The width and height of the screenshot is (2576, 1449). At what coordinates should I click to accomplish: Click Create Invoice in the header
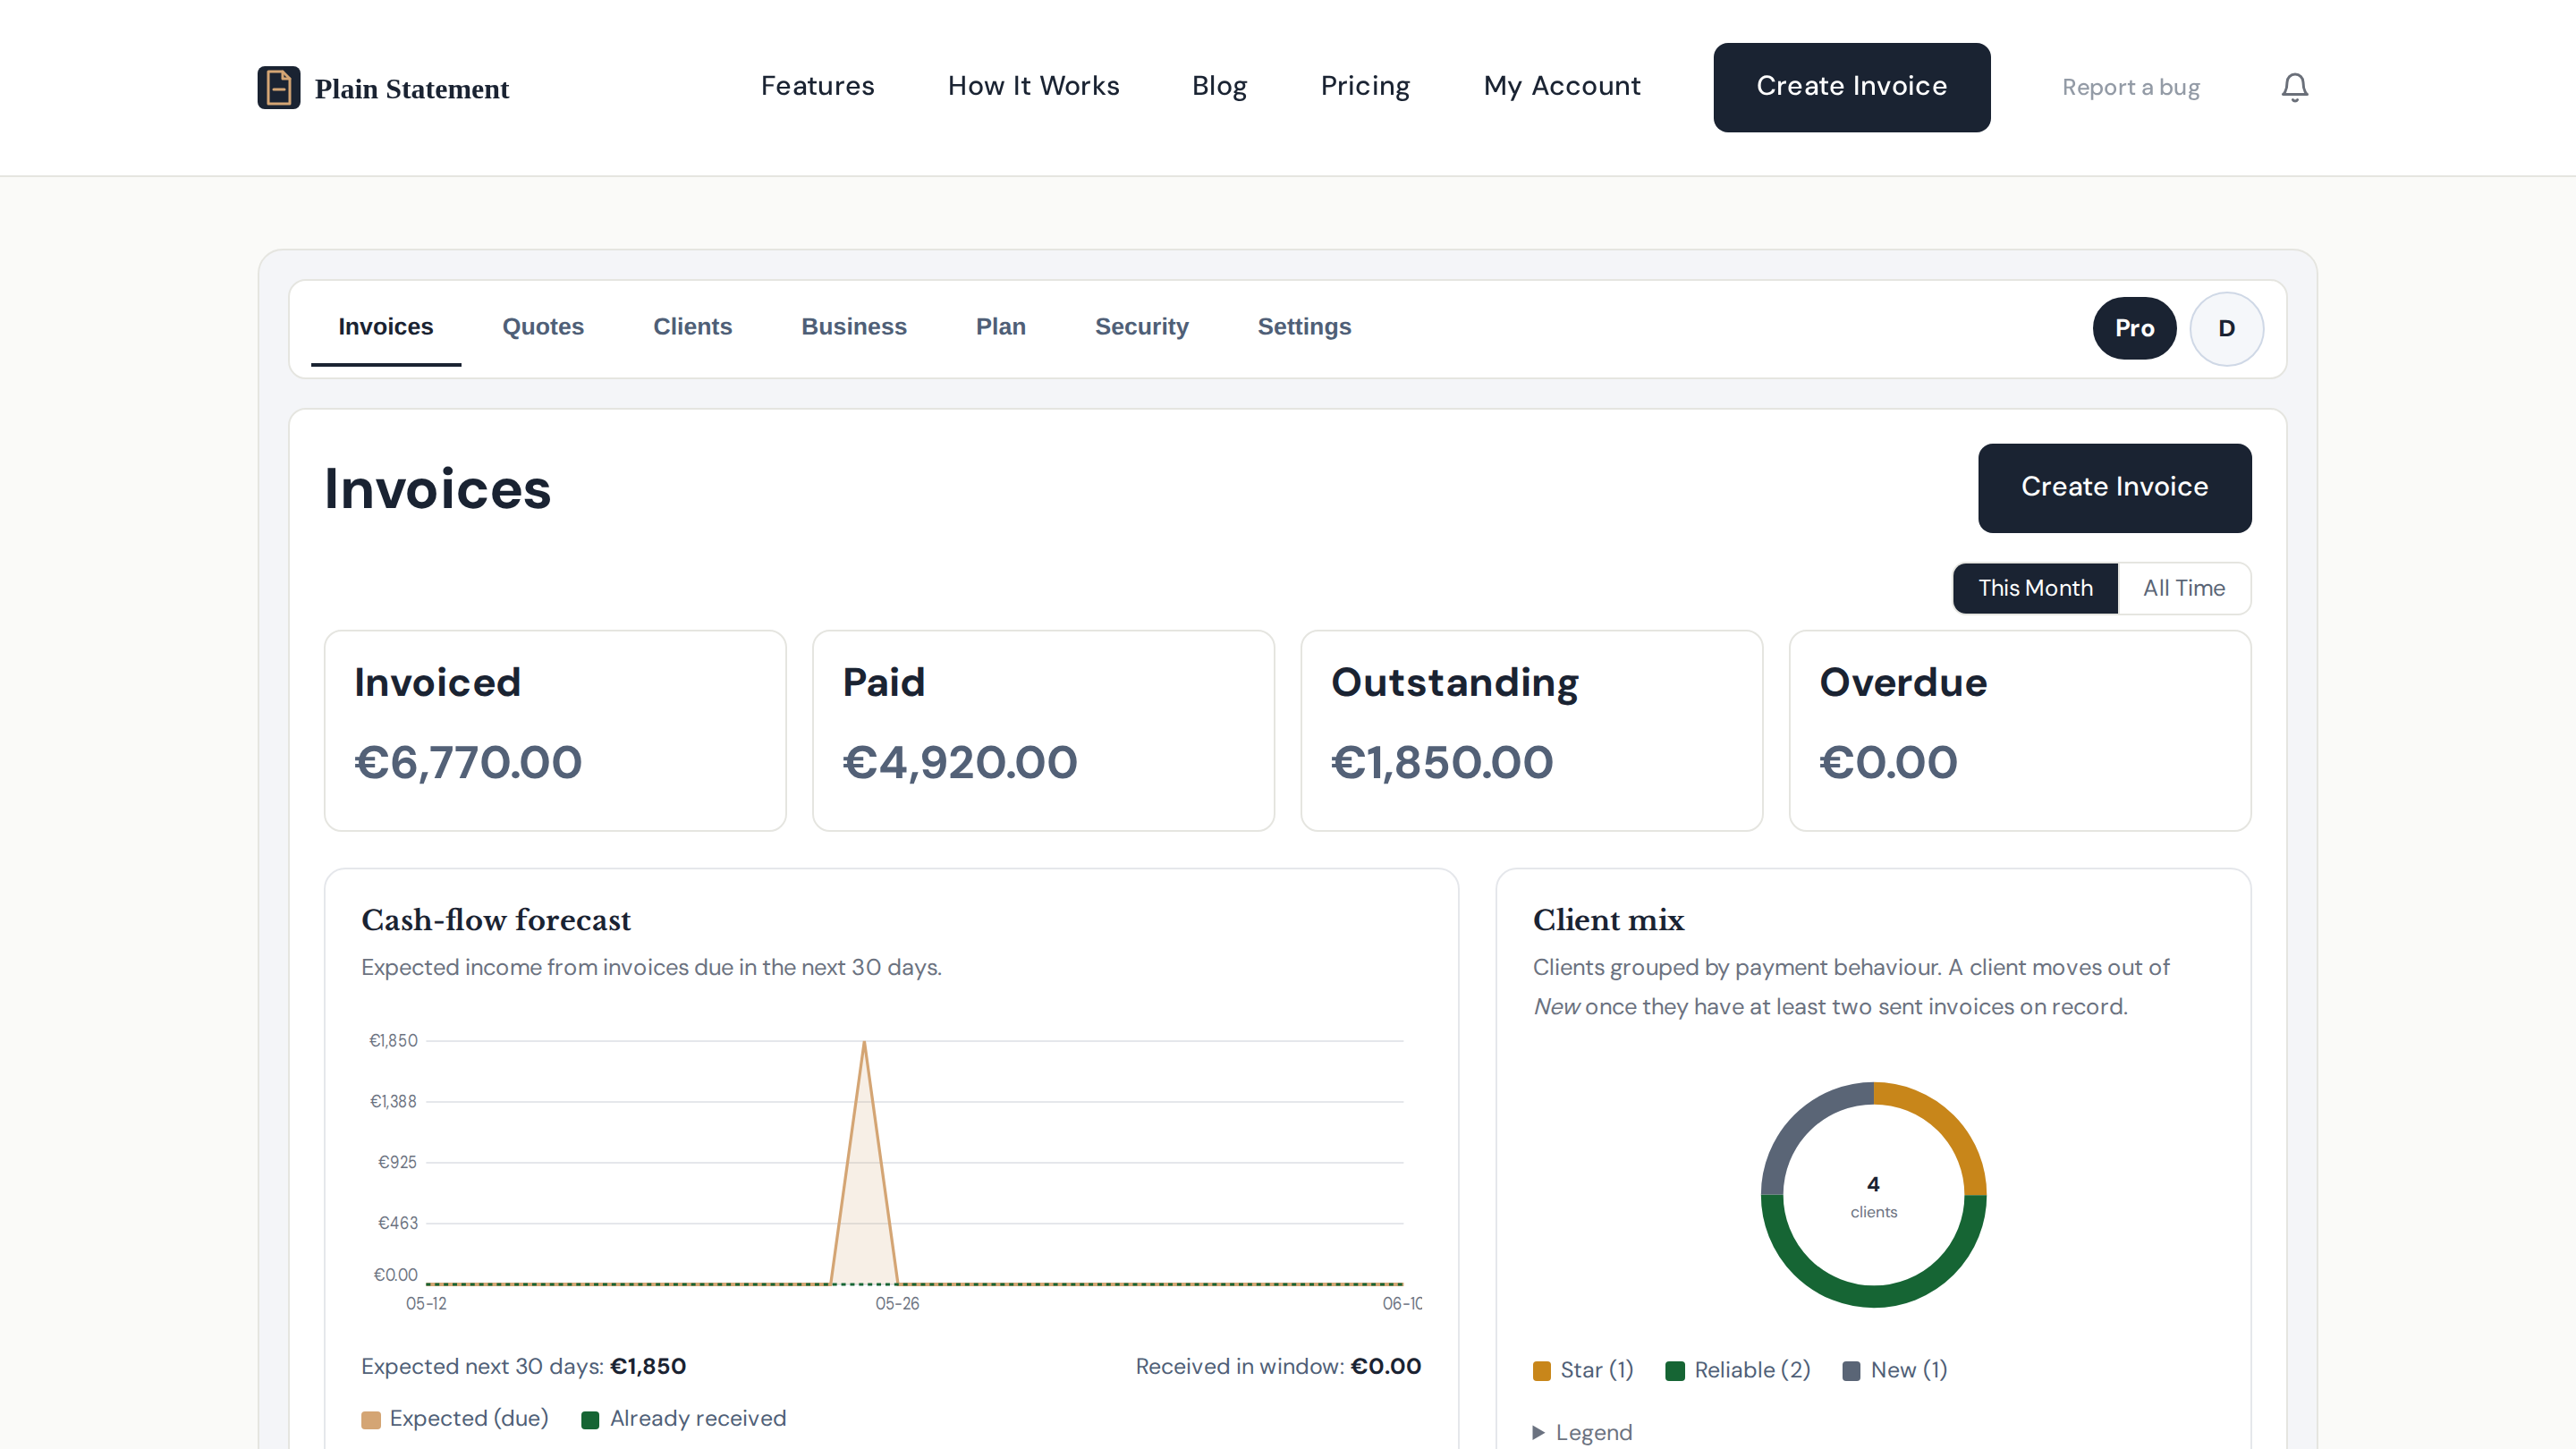click(1851, 87)
